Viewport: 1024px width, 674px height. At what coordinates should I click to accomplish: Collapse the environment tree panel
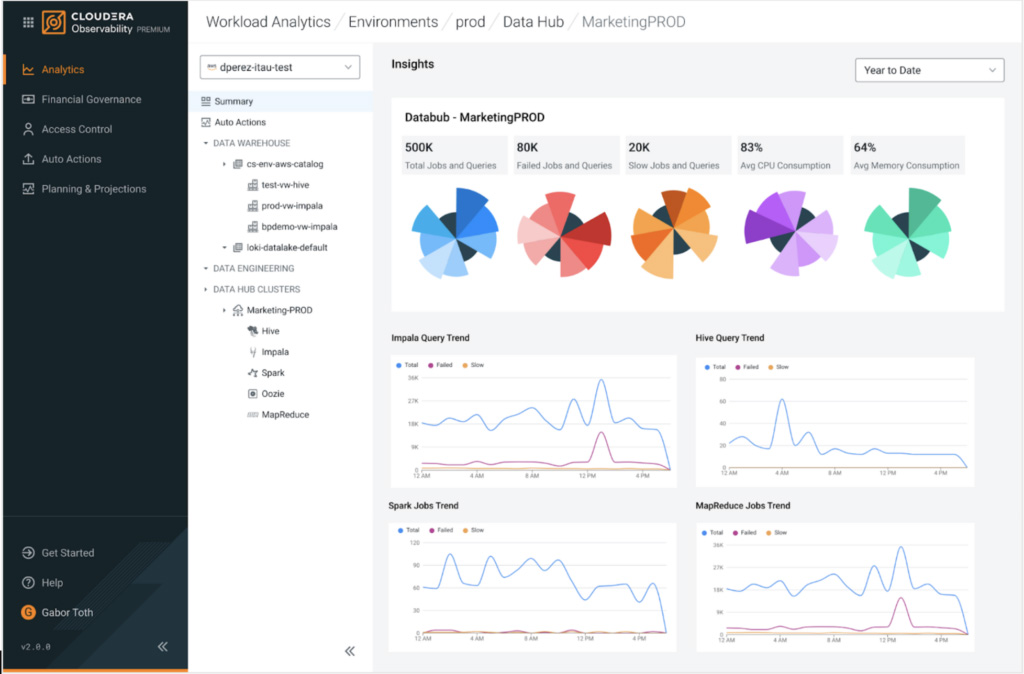point(350,651)
